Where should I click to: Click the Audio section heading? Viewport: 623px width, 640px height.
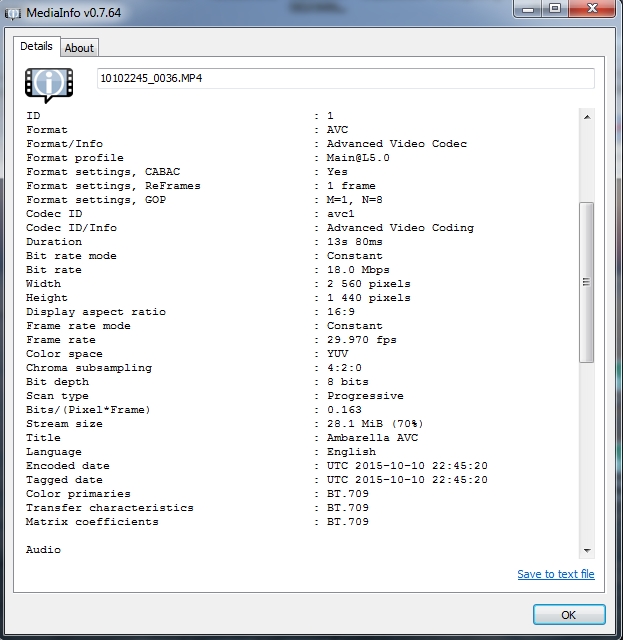point(43,550)
